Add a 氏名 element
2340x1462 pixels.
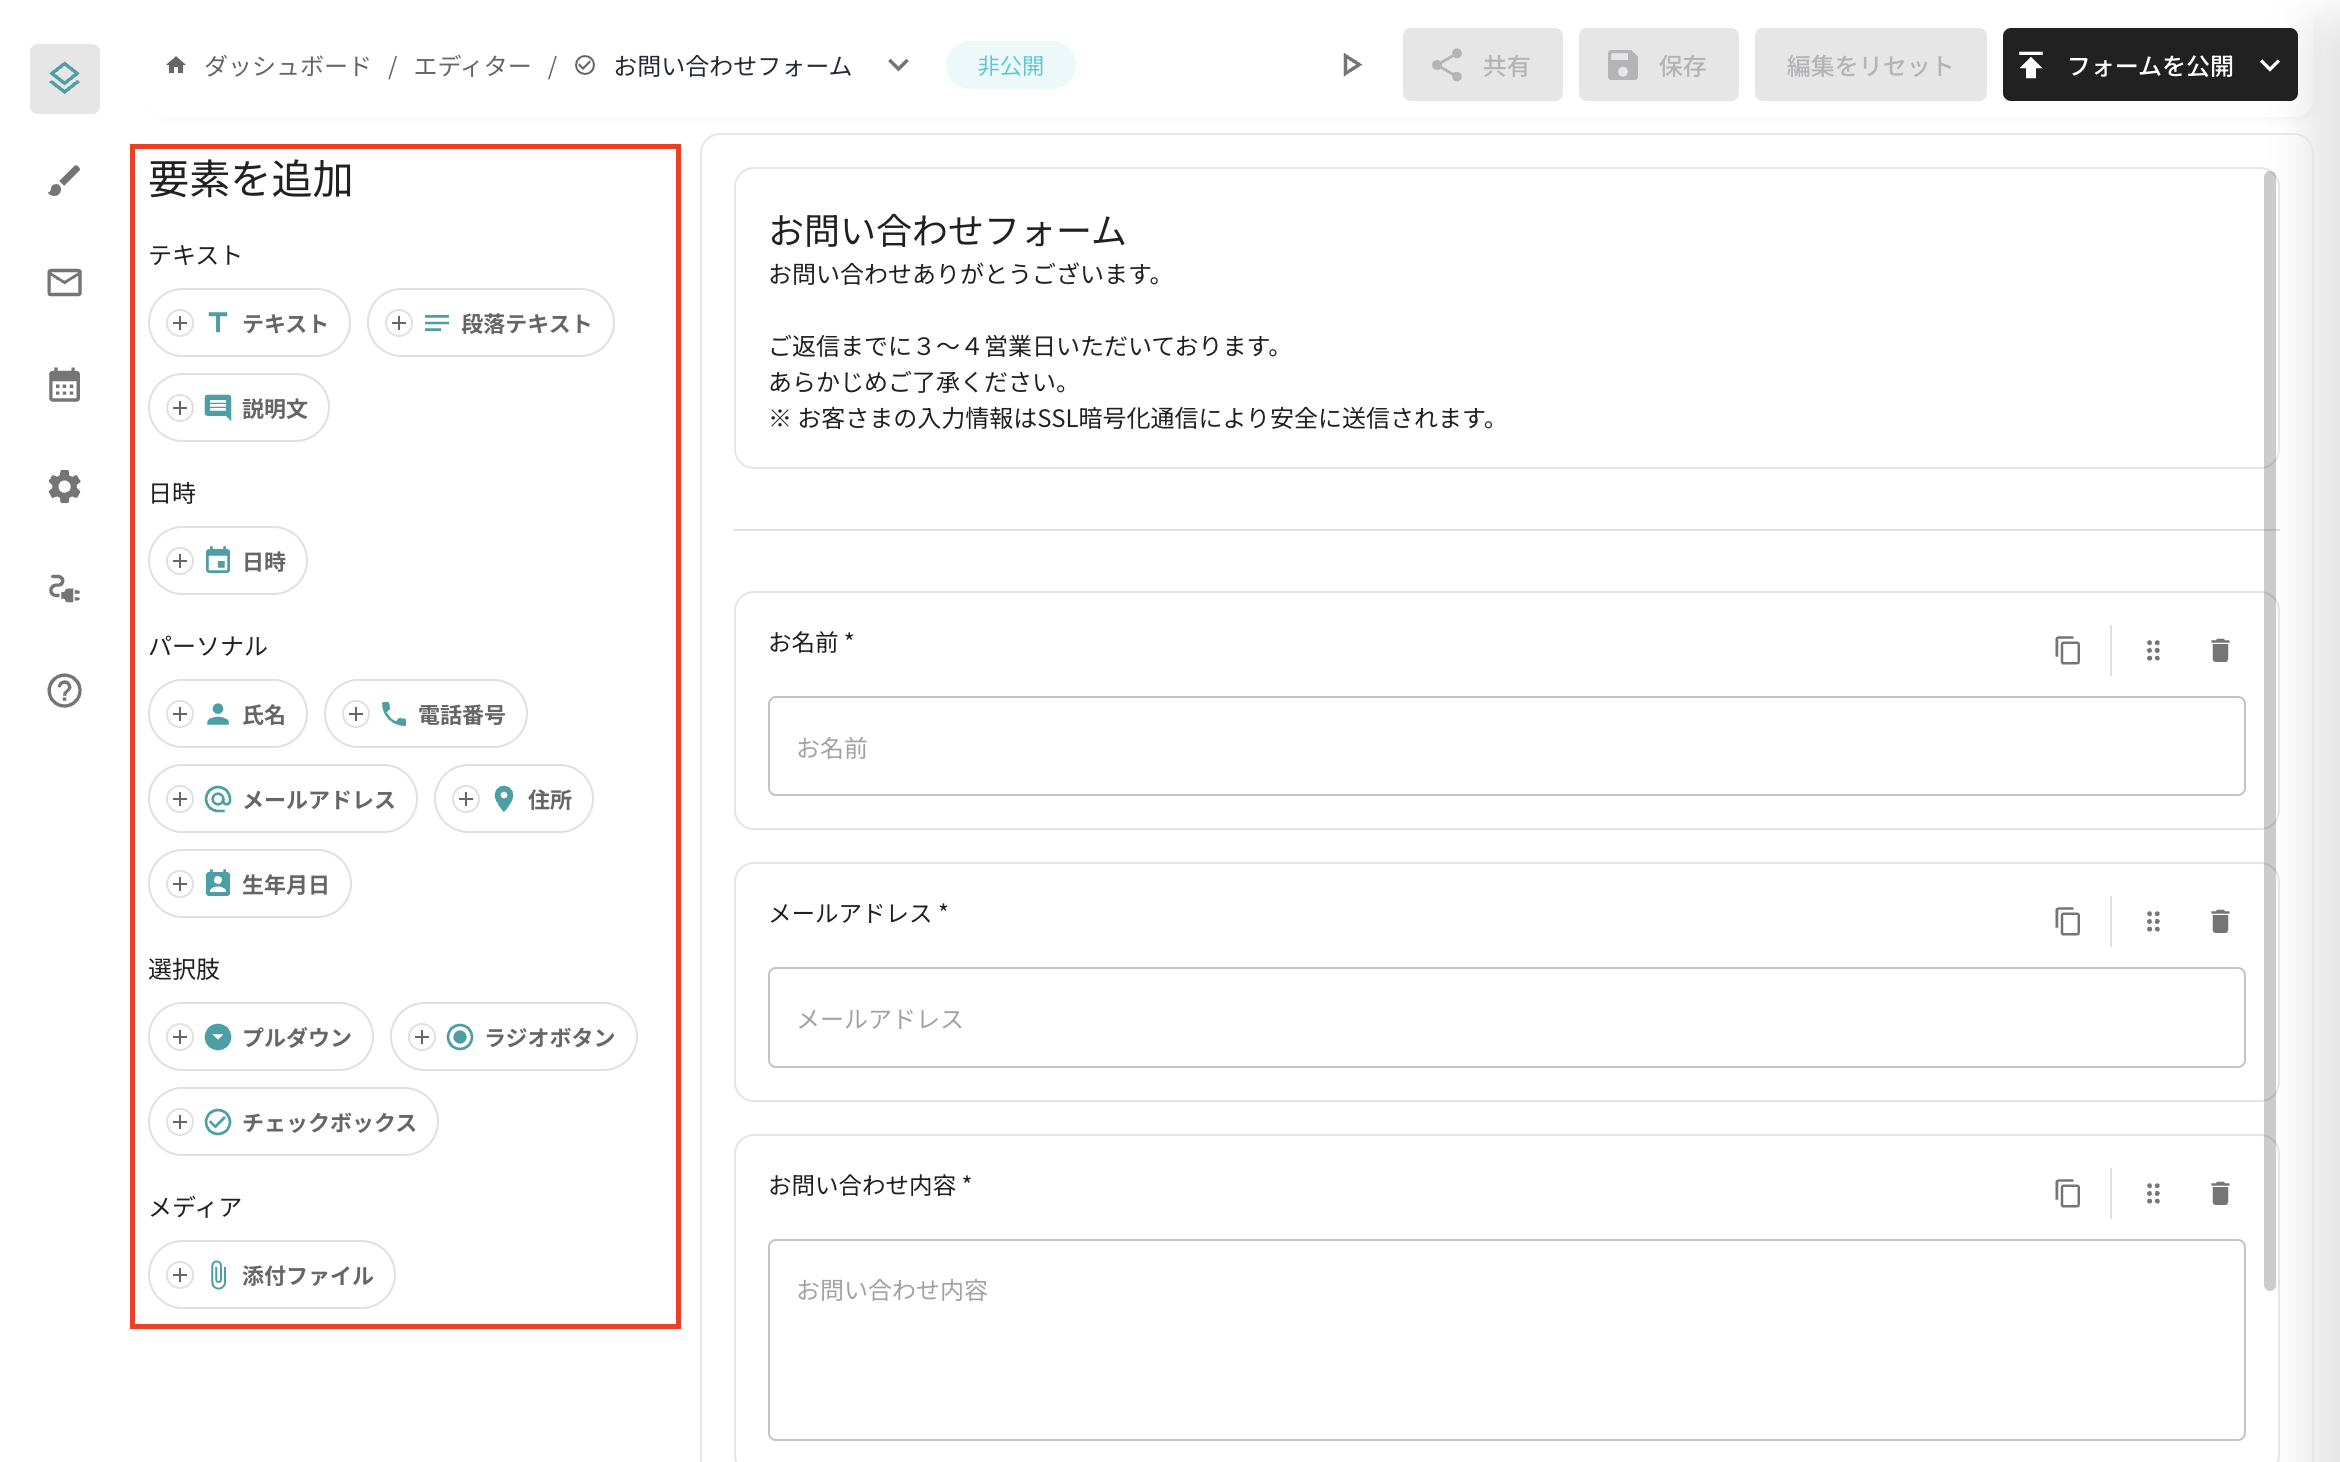click(x=227, y=714)
